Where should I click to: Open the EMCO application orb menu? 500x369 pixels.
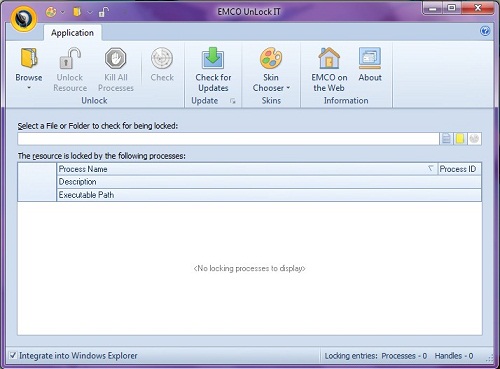click(x=24, y=18)
